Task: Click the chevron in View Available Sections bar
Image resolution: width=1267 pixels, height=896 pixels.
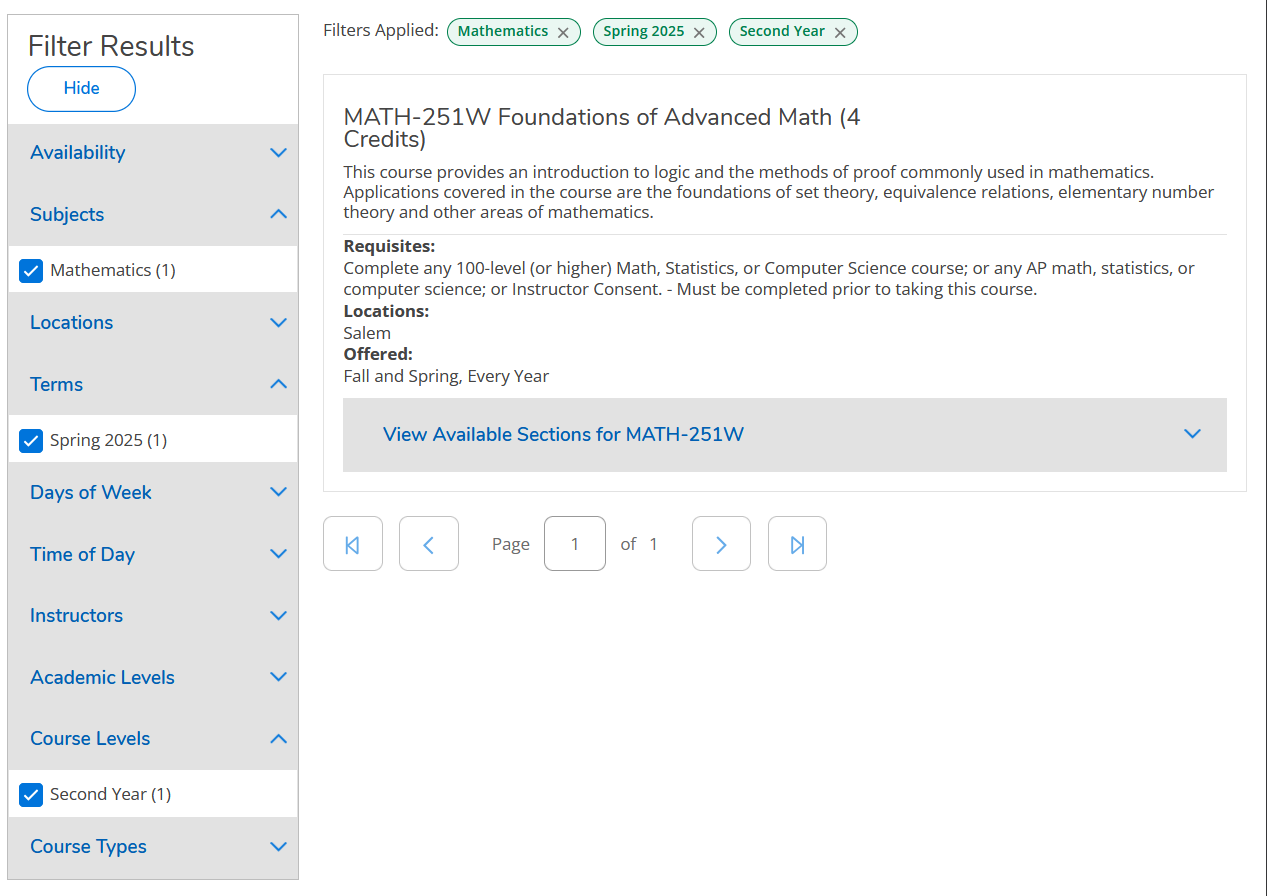Action: (x=1192, y=434)
